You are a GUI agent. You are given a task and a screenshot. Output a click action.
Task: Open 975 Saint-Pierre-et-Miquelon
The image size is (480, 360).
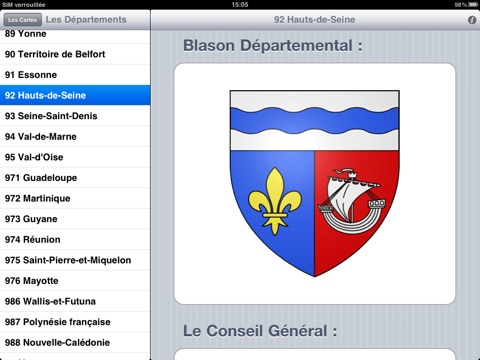[75, 260]
